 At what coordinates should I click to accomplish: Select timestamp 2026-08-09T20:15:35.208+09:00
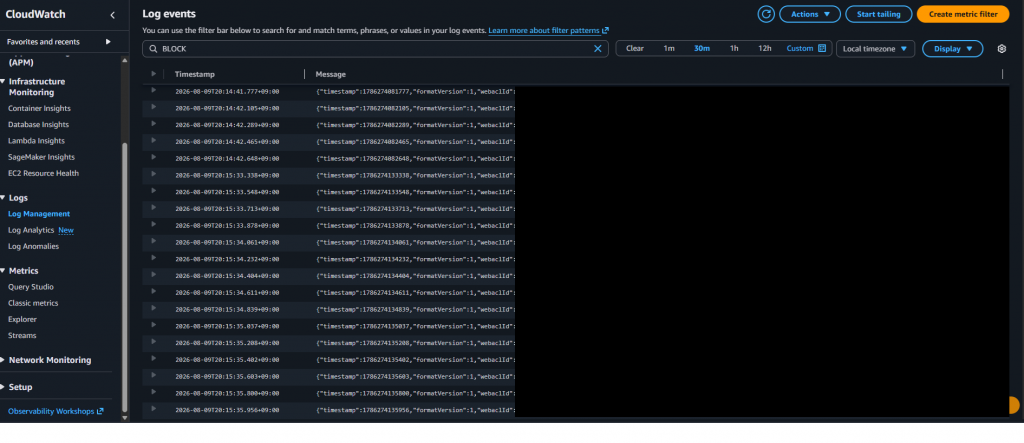pos(227,343)
